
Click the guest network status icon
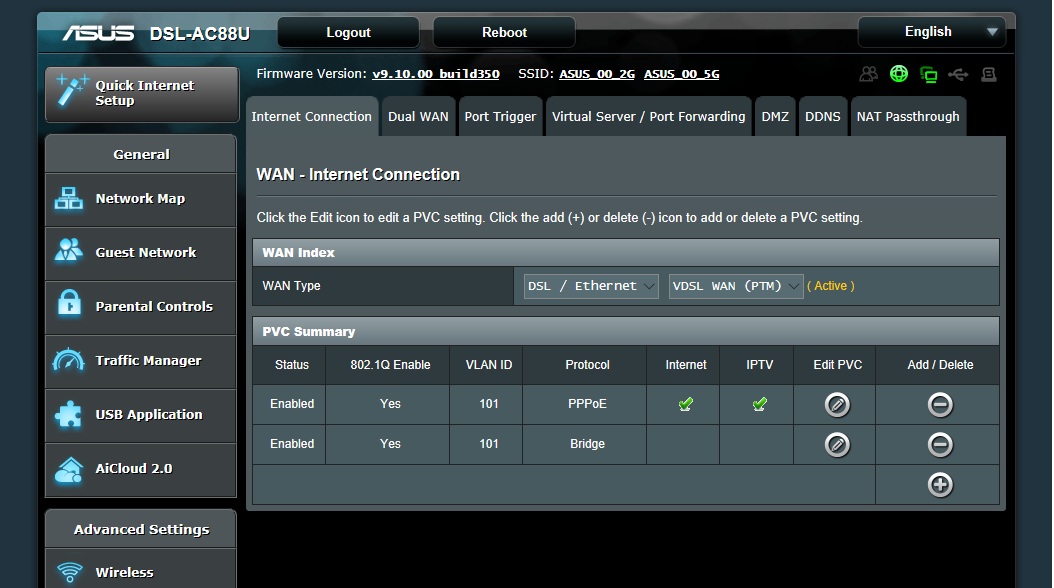pyautogui.click(x=868, y=74)
